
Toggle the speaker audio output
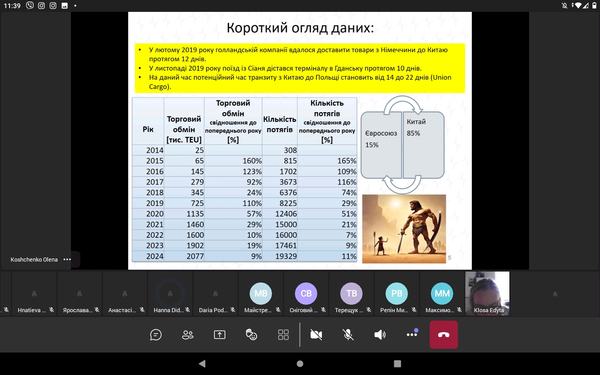point(380,335)
